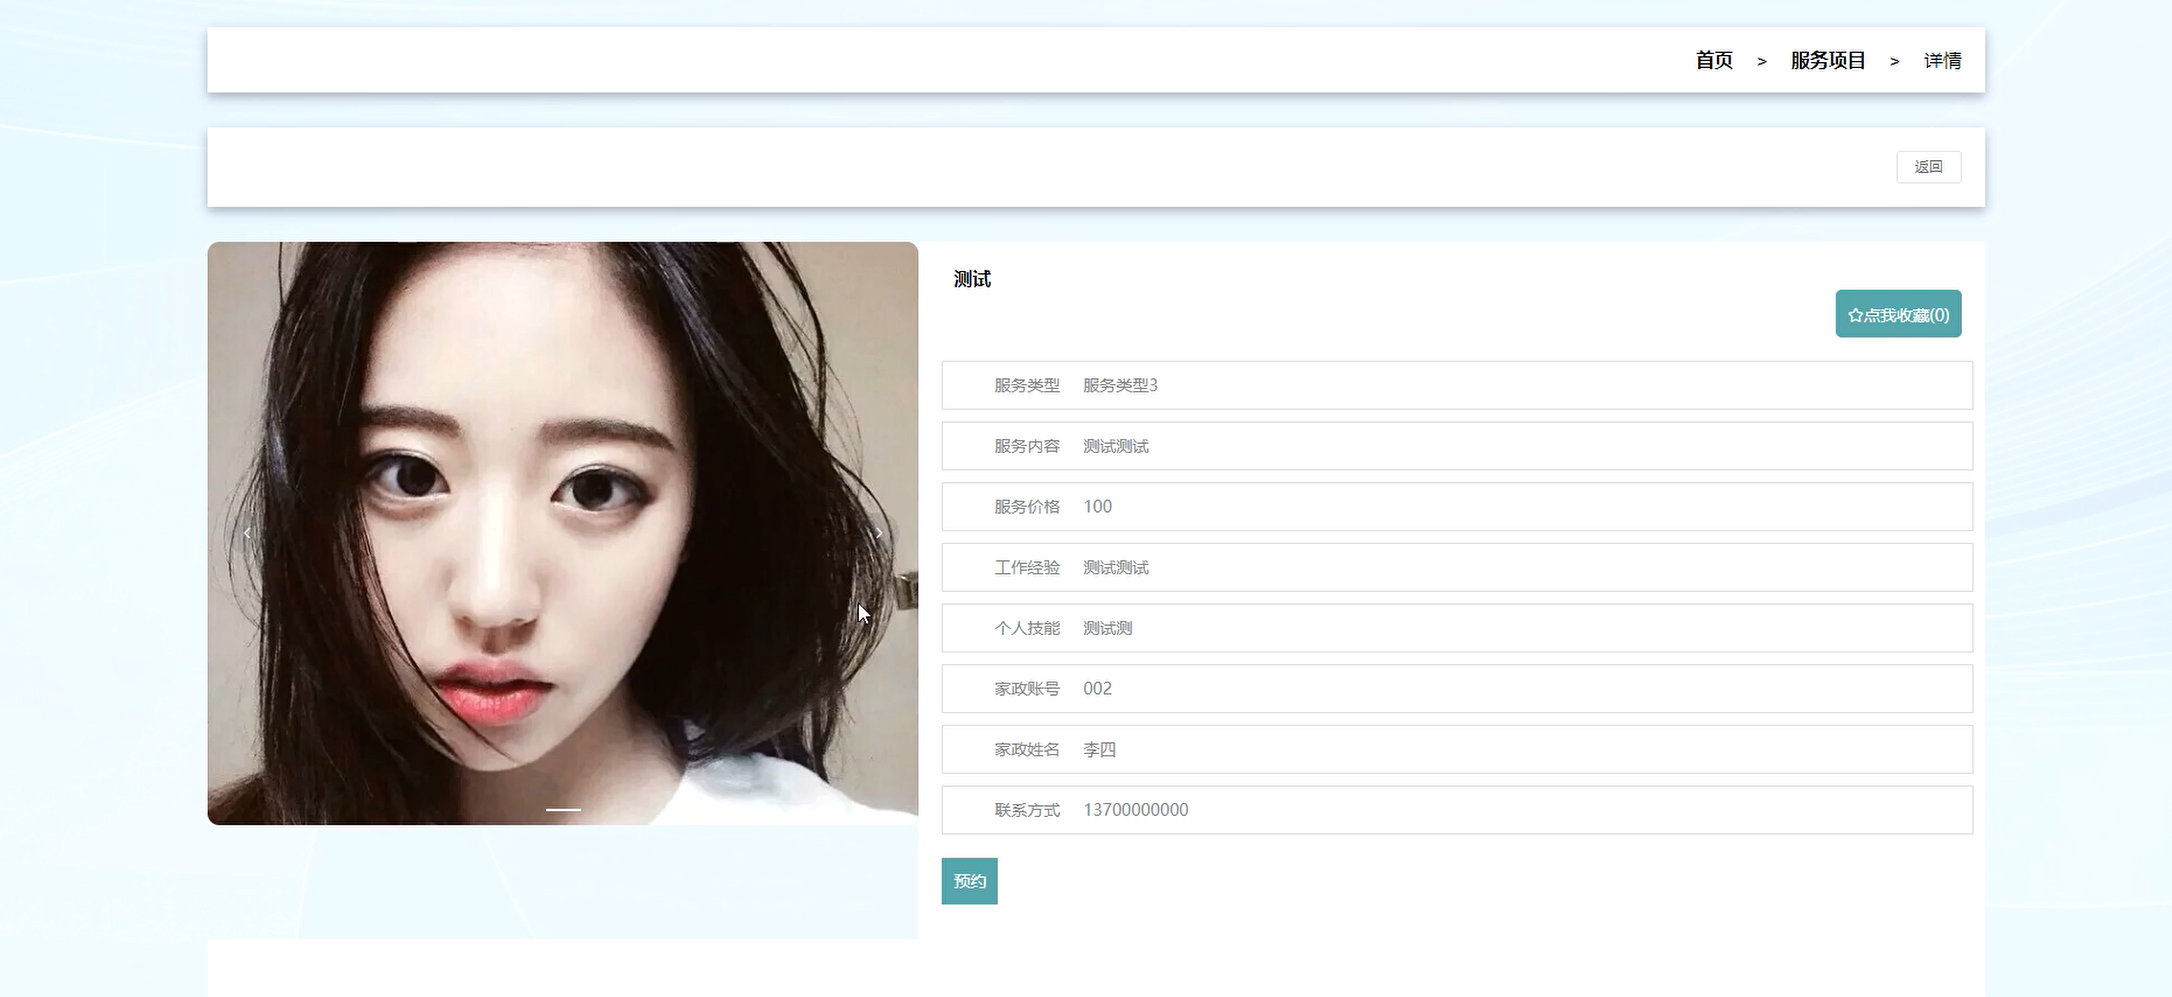2172x997 pixels.
Task: Show next carousel image with right arrow
Action: [x=879, y=533]
